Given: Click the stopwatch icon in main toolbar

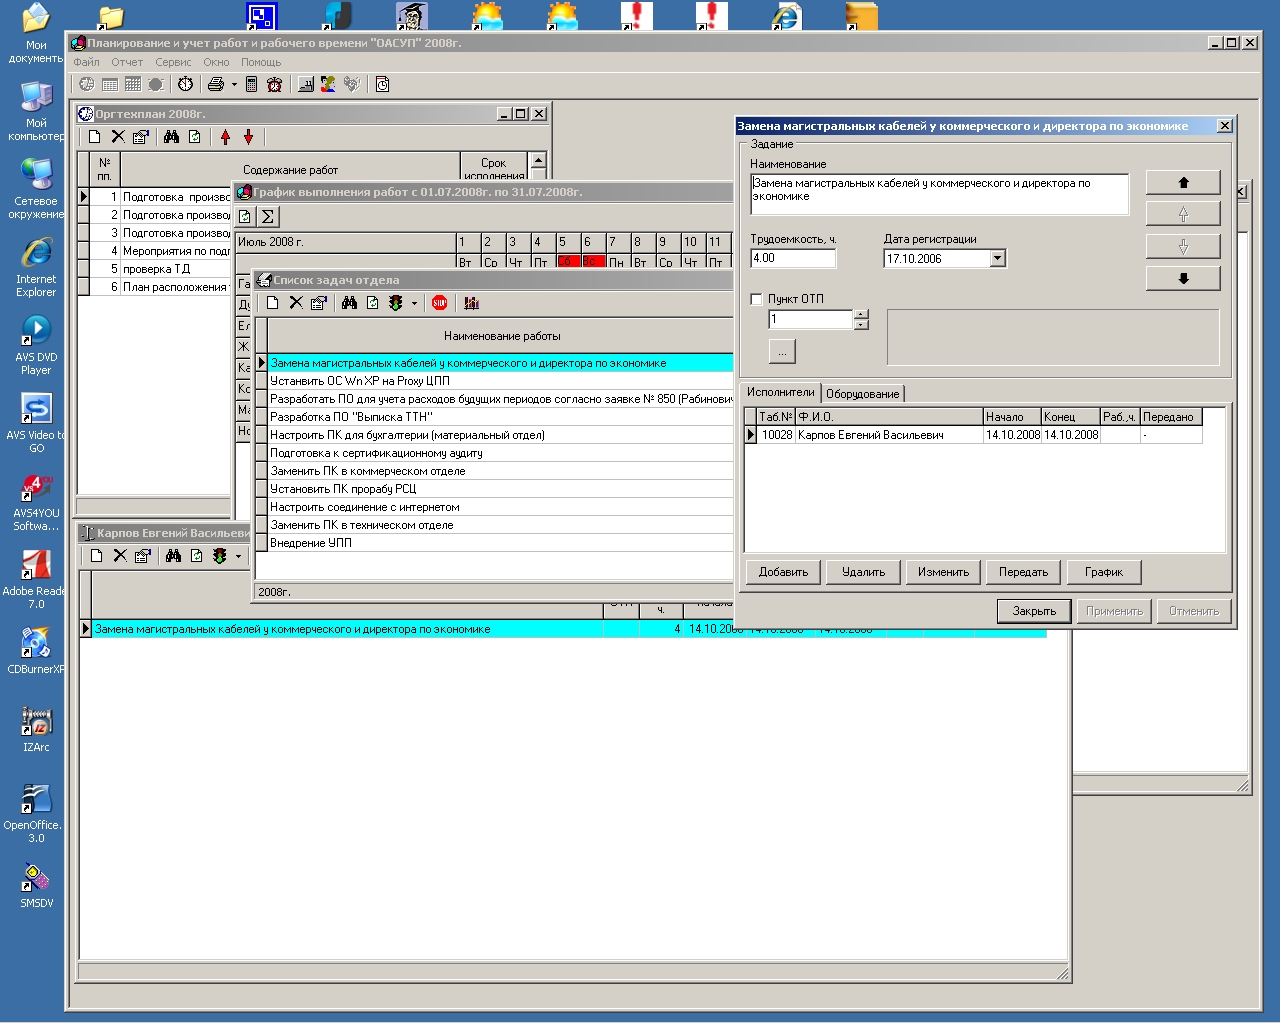Looking at the screenshot, I should [x=186, y=85].
